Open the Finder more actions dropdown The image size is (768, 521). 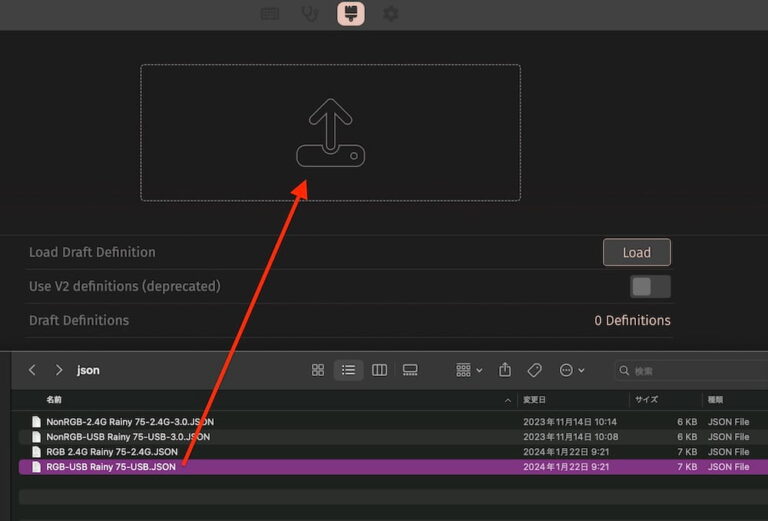[572, 370]
